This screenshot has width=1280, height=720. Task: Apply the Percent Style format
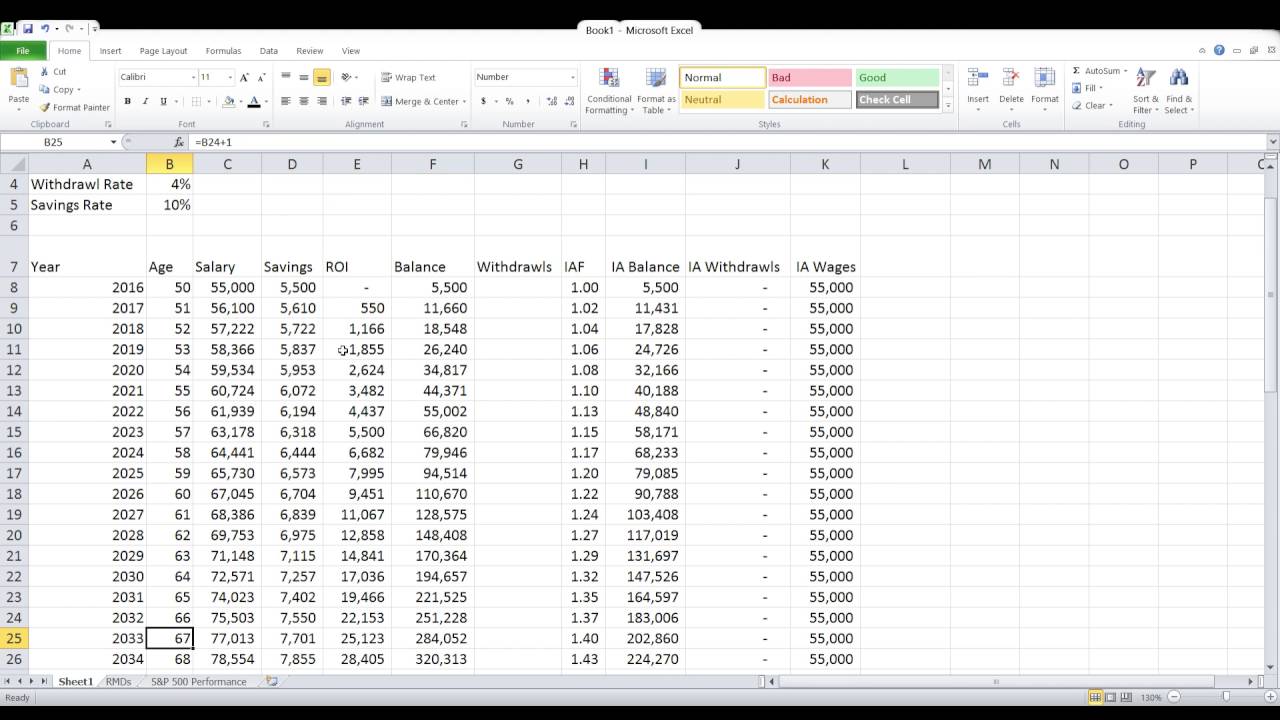(x=509, y=101)
